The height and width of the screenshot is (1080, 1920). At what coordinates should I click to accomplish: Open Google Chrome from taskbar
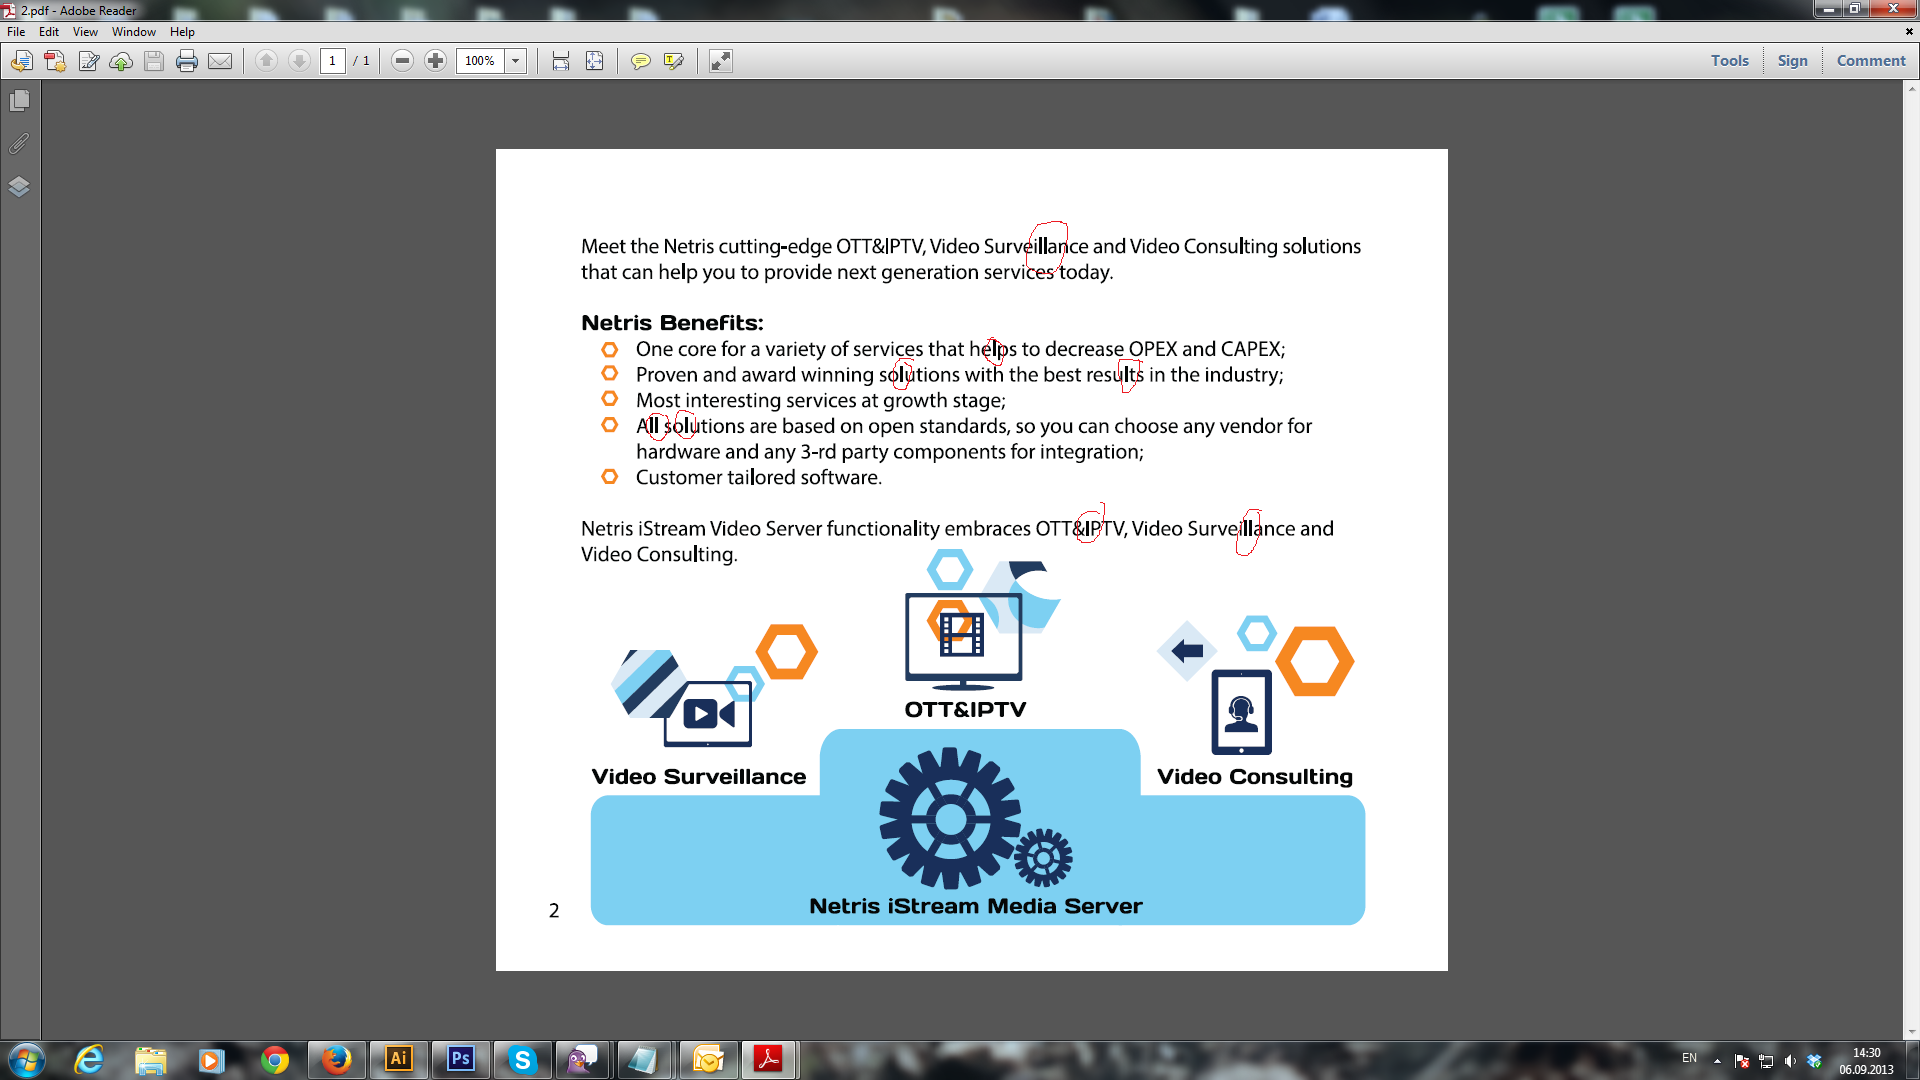pyautogui.click(x=274, y=1060)
